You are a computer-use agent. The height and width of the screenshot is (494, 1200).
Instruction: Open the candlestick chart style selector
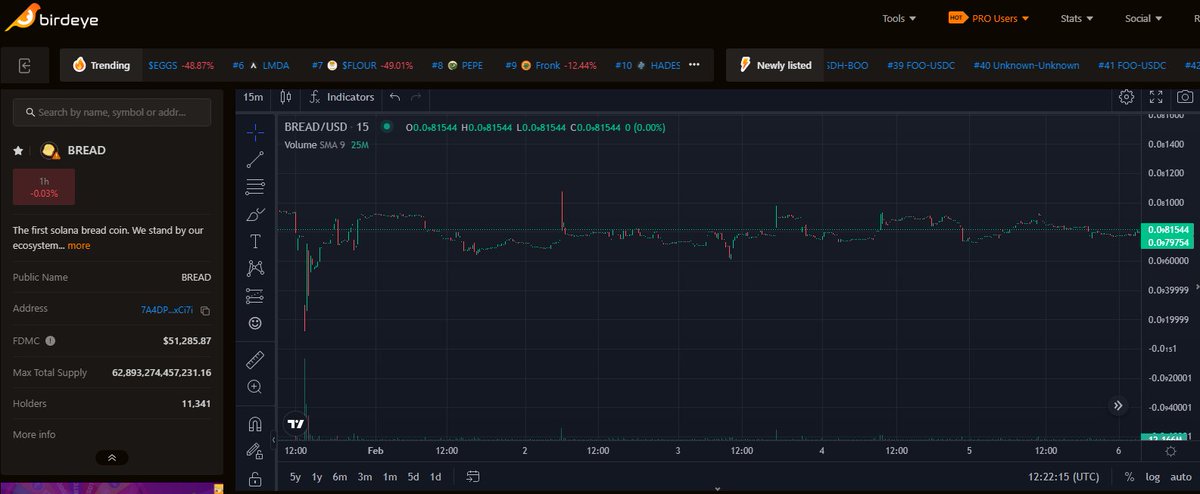(x=286, y=97)
